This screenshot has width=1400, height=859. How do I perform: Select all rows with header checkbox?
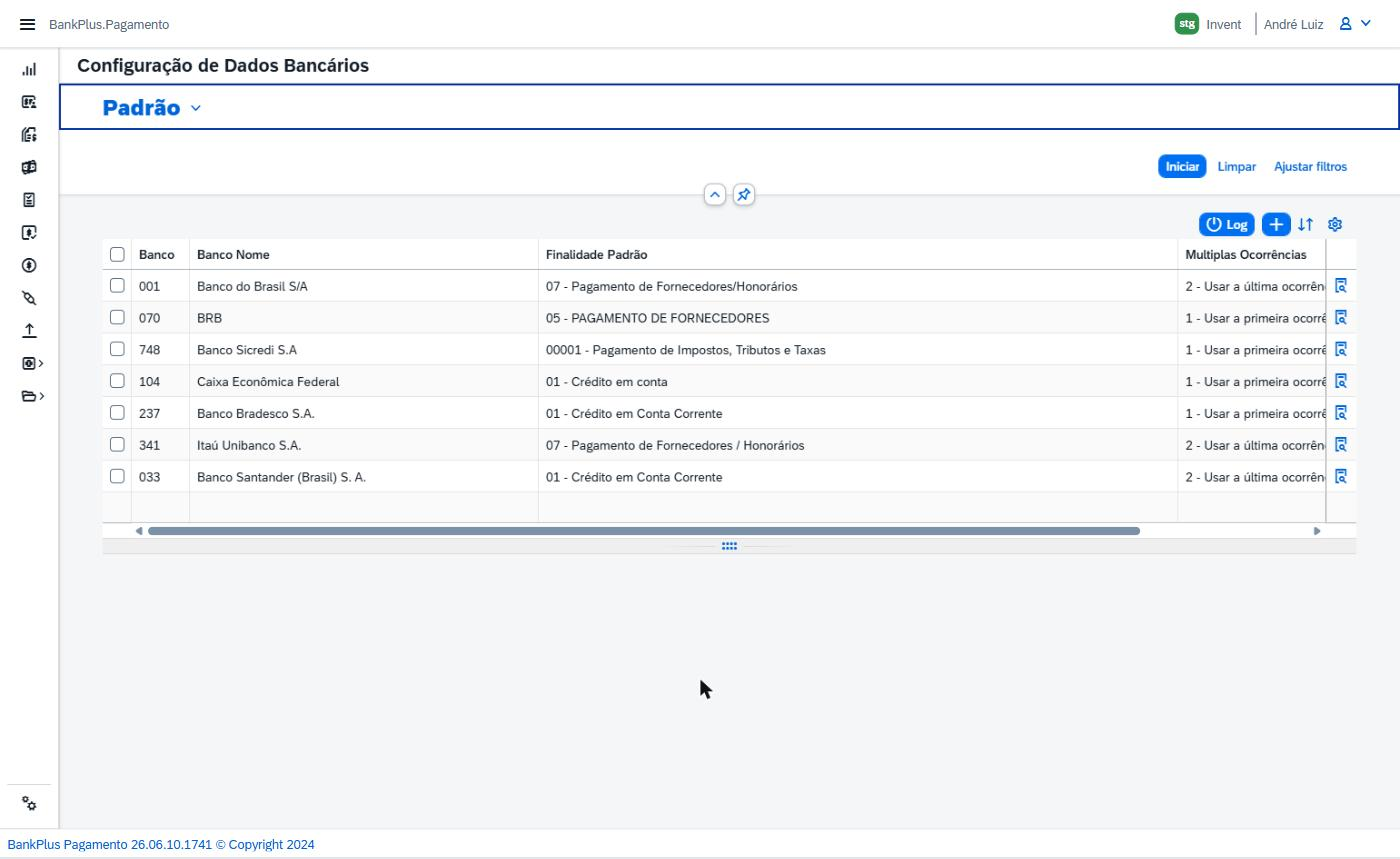117,254
